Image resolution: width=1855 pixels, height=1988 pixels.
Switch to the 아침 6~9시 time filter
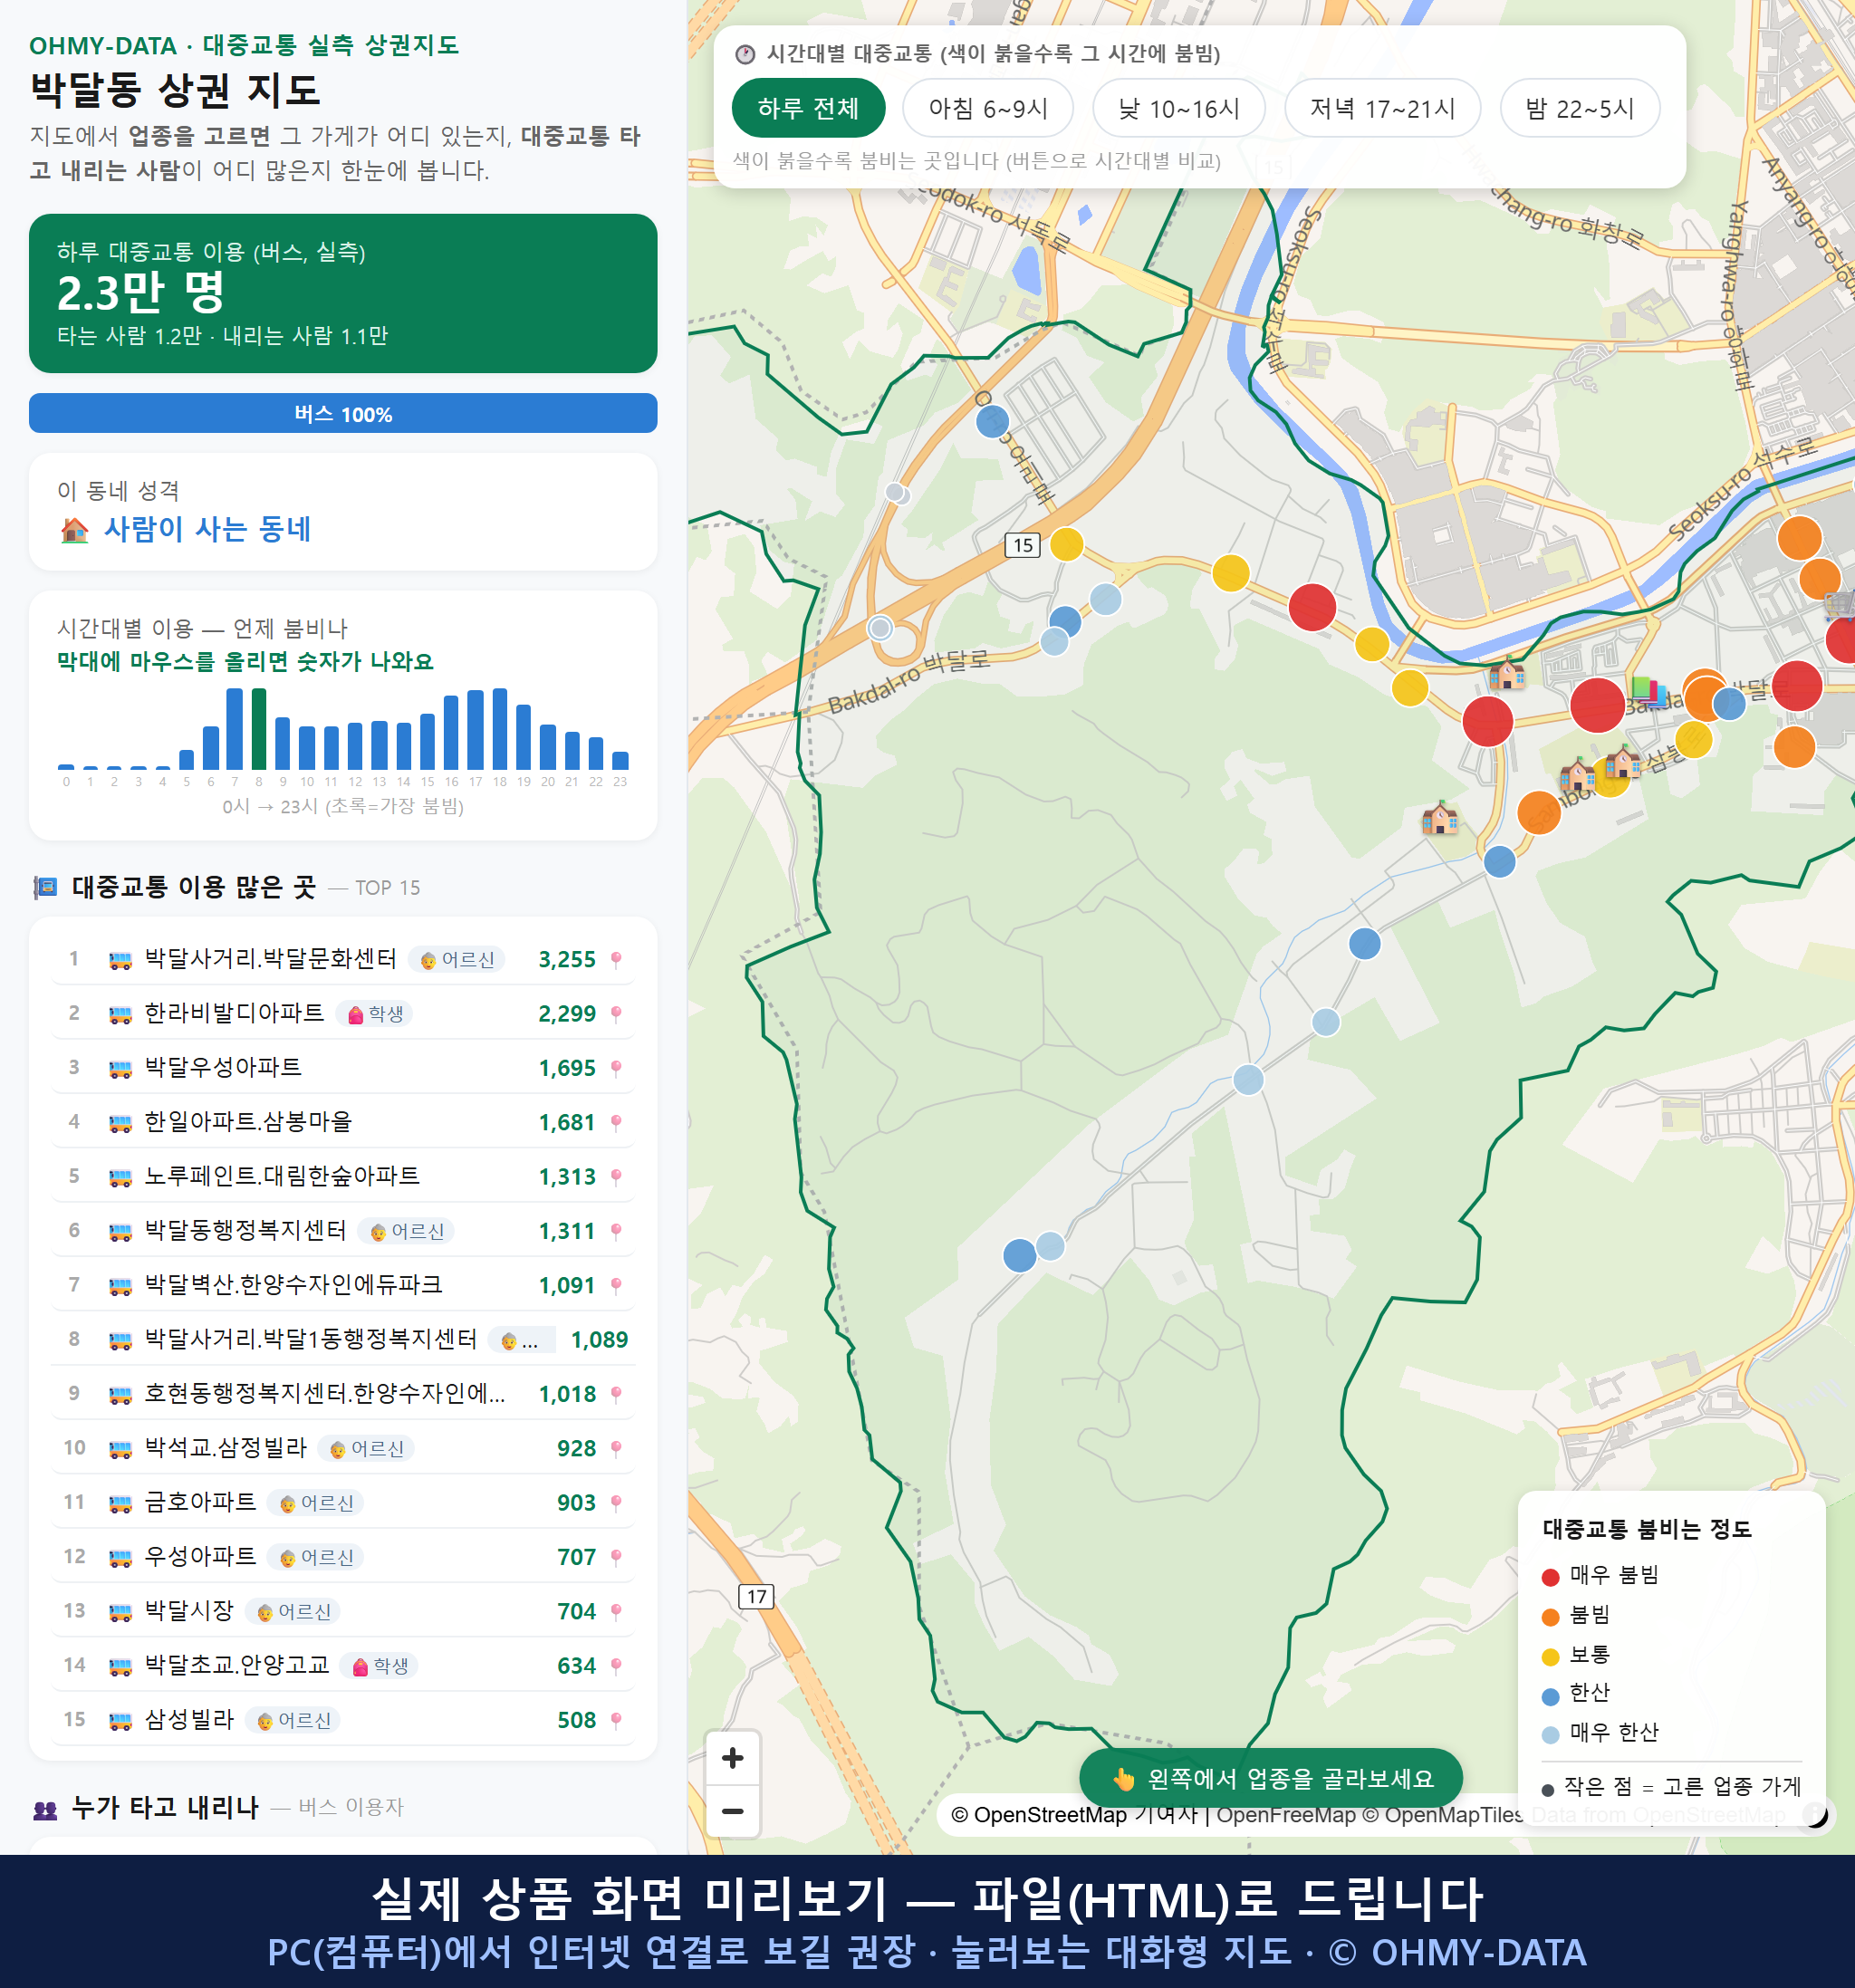988,108
